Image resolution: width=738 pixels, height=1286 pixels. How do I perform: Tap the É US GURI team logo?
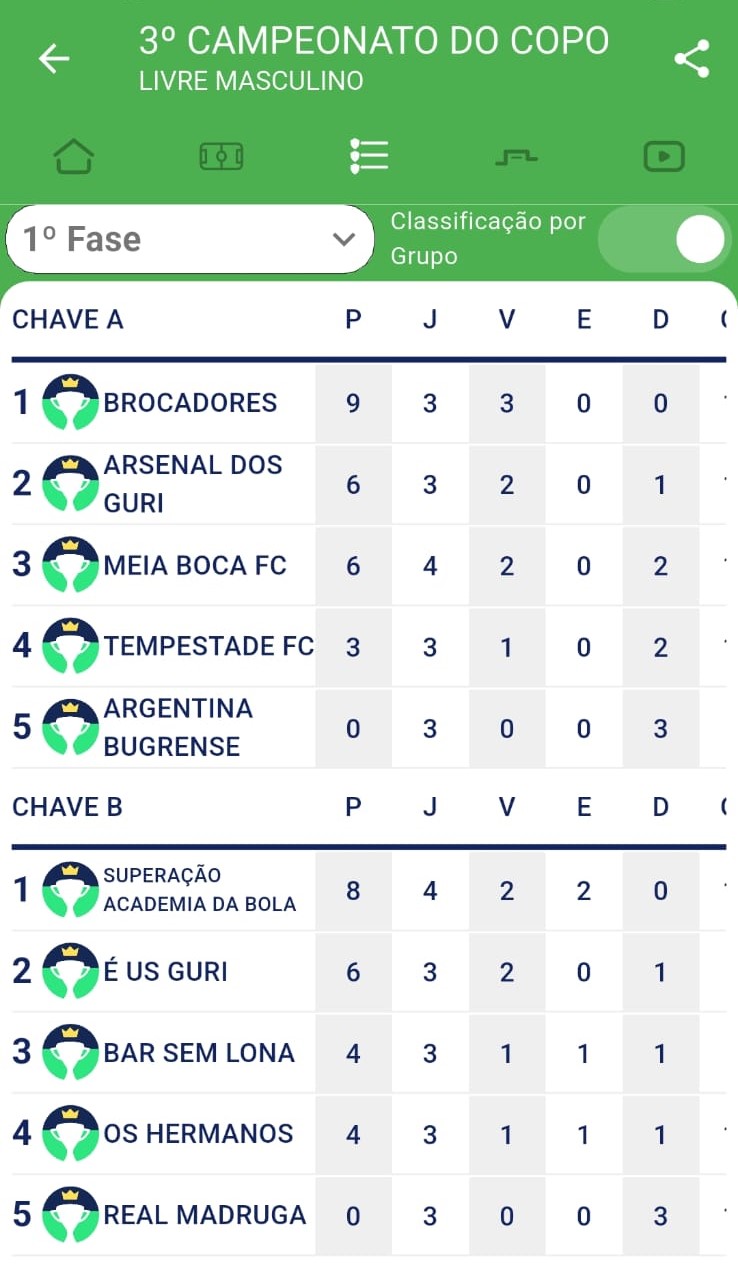pyautogui.click(x=70, y=971)
